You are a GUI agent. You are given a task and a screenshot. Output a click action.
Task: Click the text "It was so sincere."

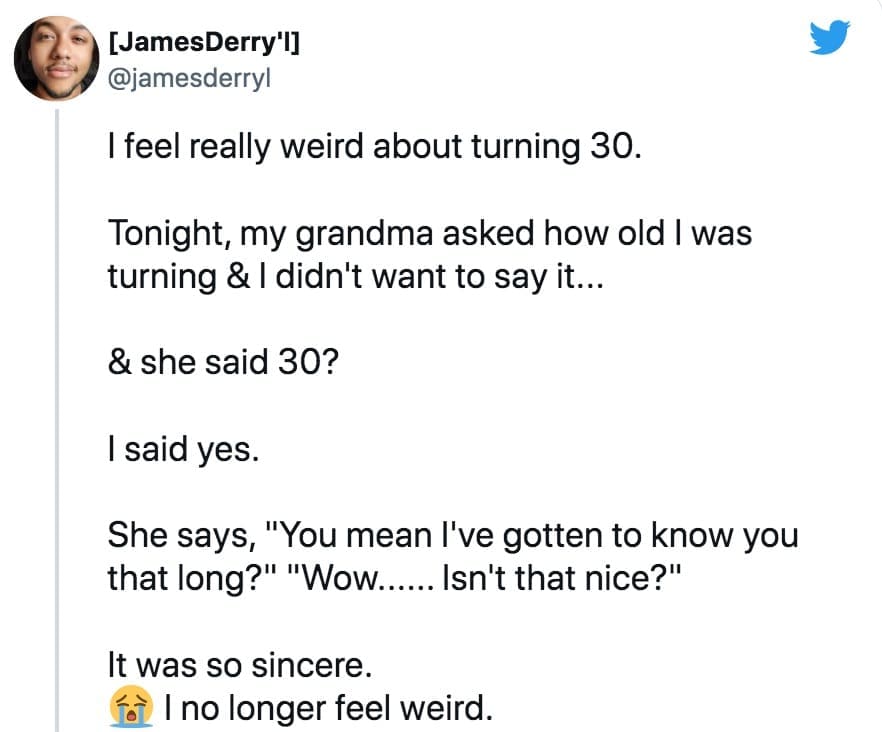pos(246,664)
